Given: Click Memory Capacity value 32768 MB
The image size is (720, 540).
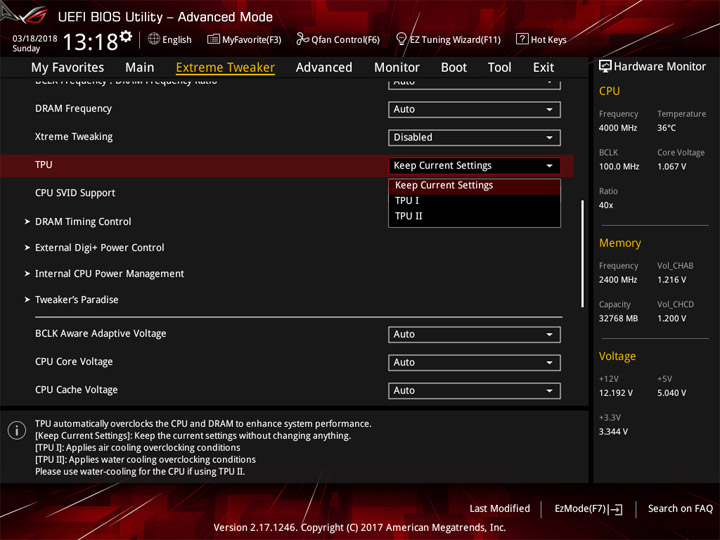Looking at the screenshot, I should tap(618, 319).
